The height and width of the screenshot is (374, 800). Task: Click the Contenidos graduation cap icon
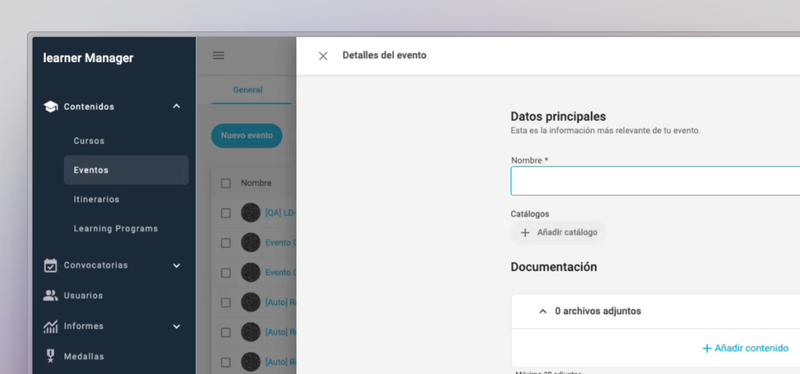click(x=51, y=107)
